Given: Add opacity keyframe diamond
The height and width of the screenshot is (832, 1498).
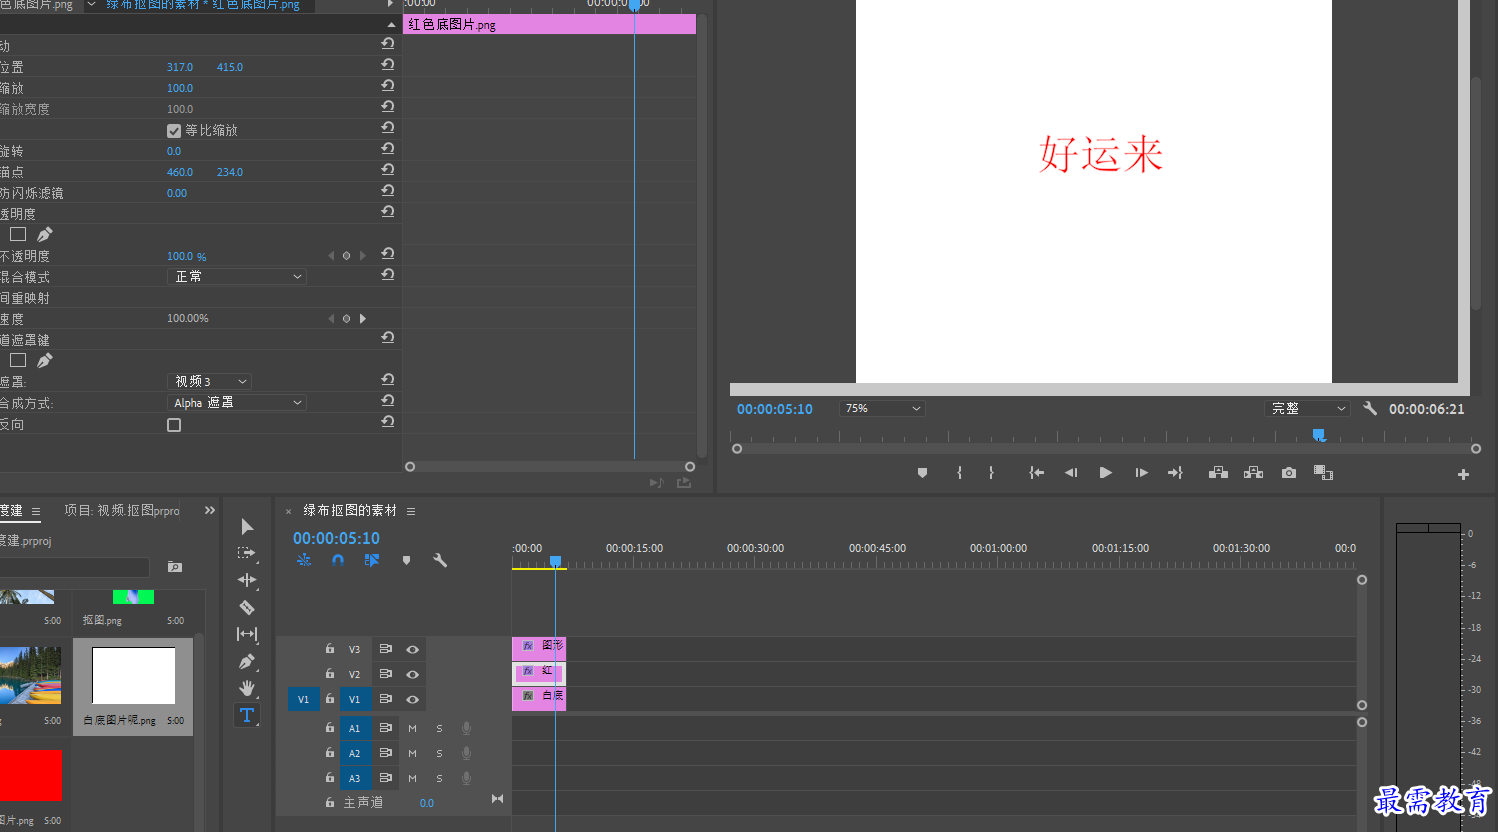Looking at the screenshot, I should coord(346,256).
